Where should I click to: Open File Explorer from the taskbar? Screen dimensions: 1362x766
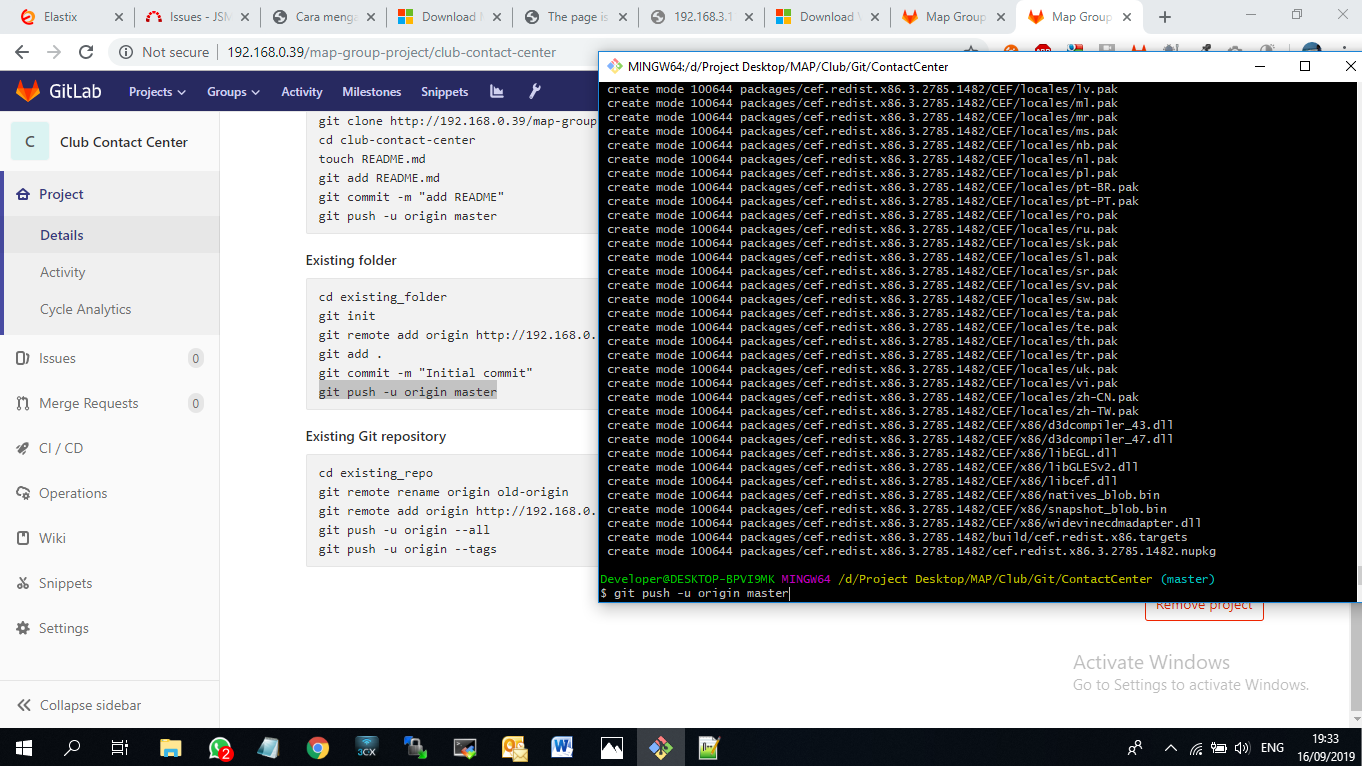coord(172,747)
